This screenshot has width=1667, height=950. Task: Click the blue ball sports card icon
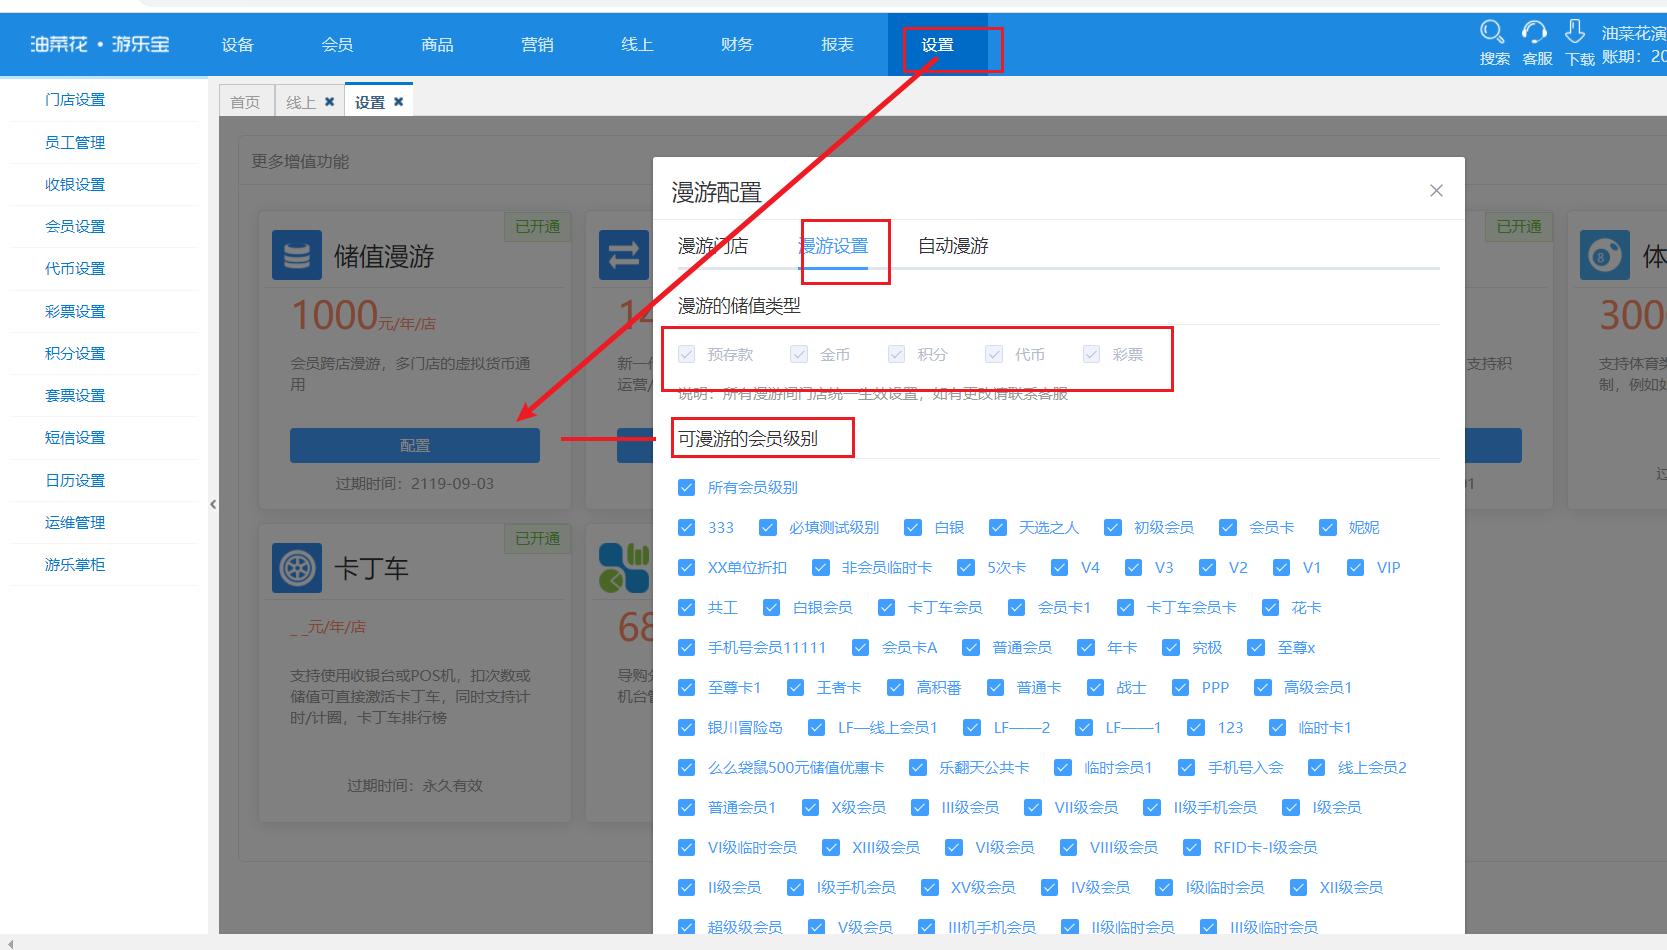pos(1604,255)
